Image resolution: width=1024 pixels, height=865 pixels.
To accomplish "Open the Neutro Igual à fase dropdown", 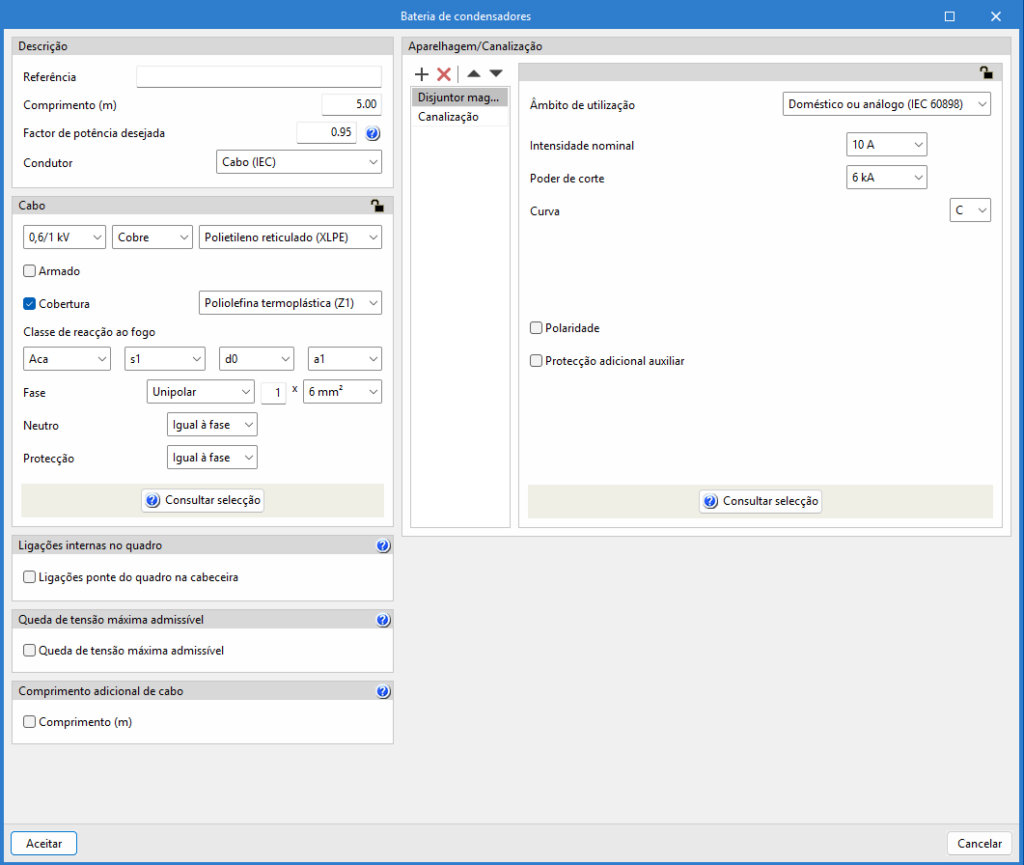I will tap(212, 424).
